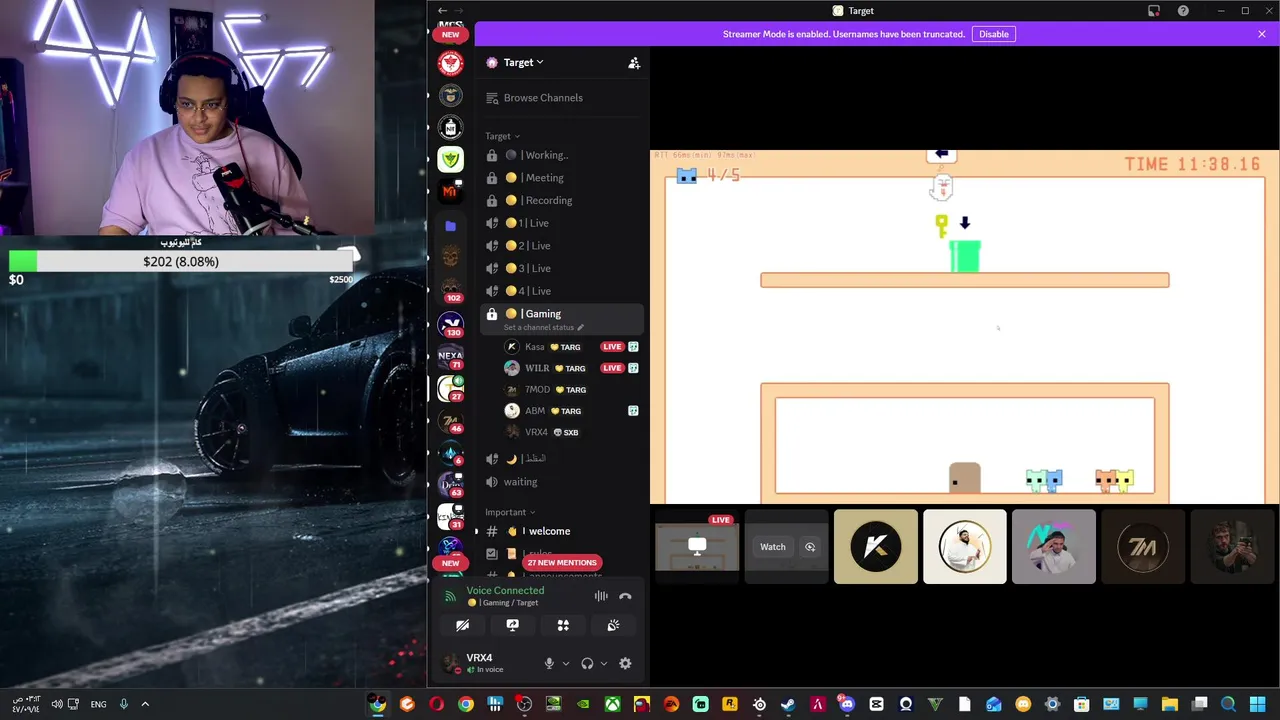The height and width of the screenshot is (720, 1280).
Task: Open Steam from the taskbar
Action: tap(788, 704)
